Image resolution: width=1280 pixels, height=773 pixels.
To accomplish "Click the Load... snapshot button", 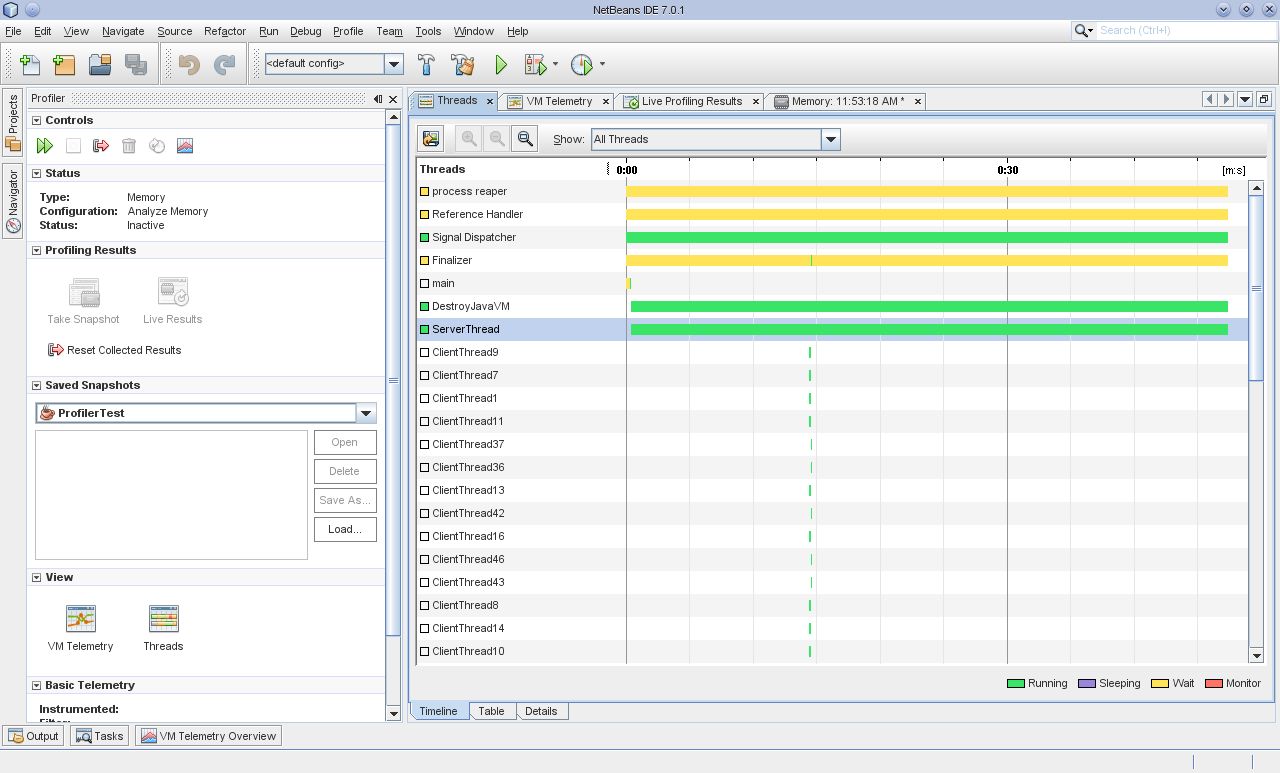I will click(x=345, y=529).
